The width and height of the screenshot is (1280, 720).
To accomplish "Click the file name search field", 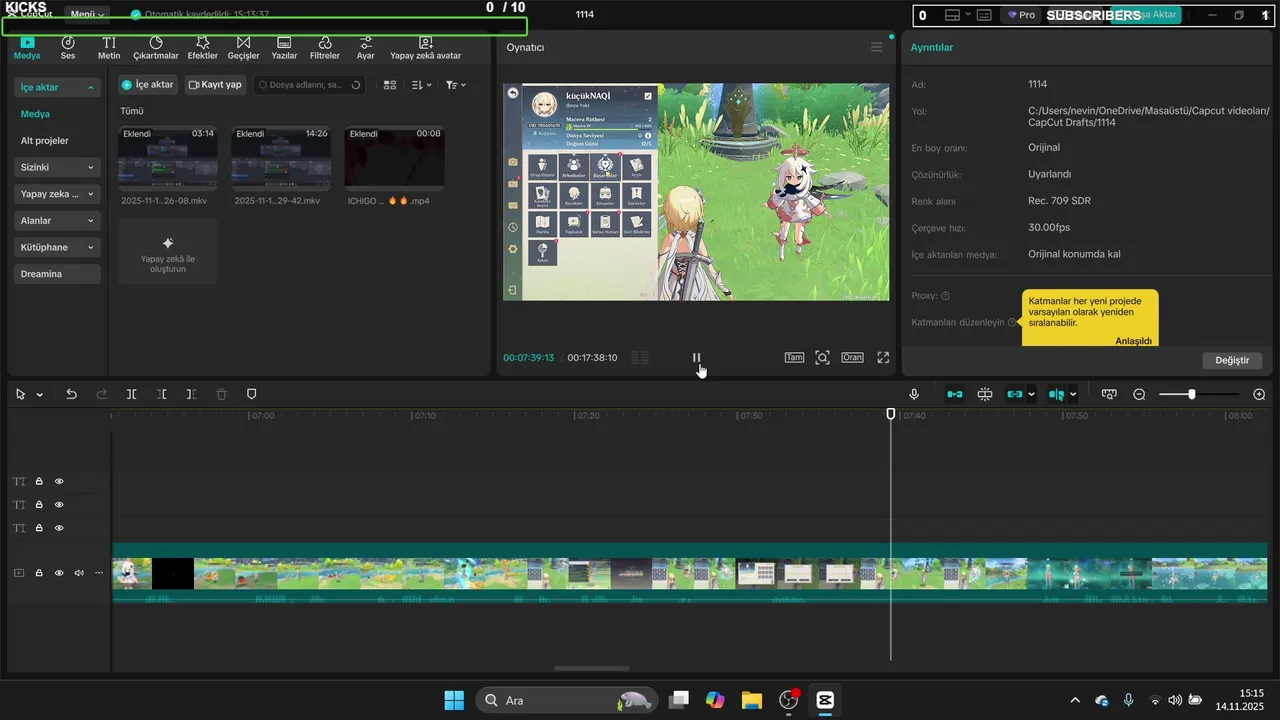I will (x=309, y=85).
